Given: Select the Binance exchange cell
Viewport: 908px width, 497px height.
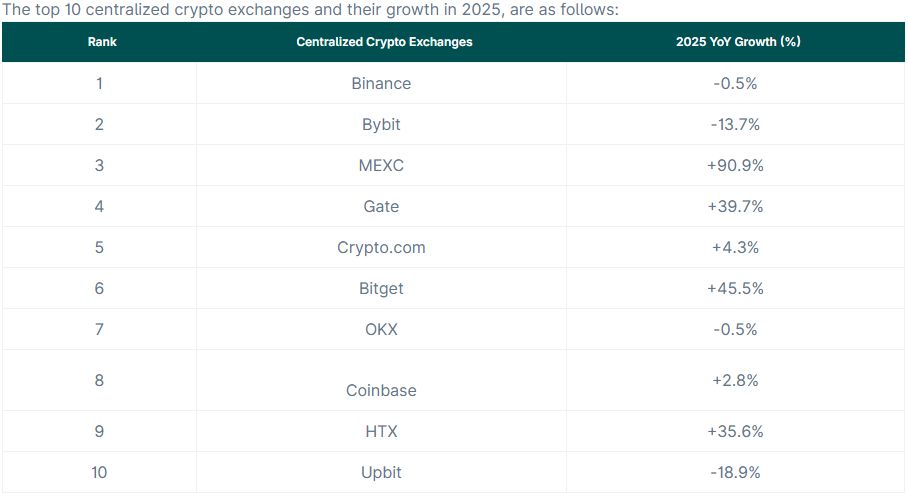Looking at the screenshot, I should pyautogui.click(x=381, y=83).
